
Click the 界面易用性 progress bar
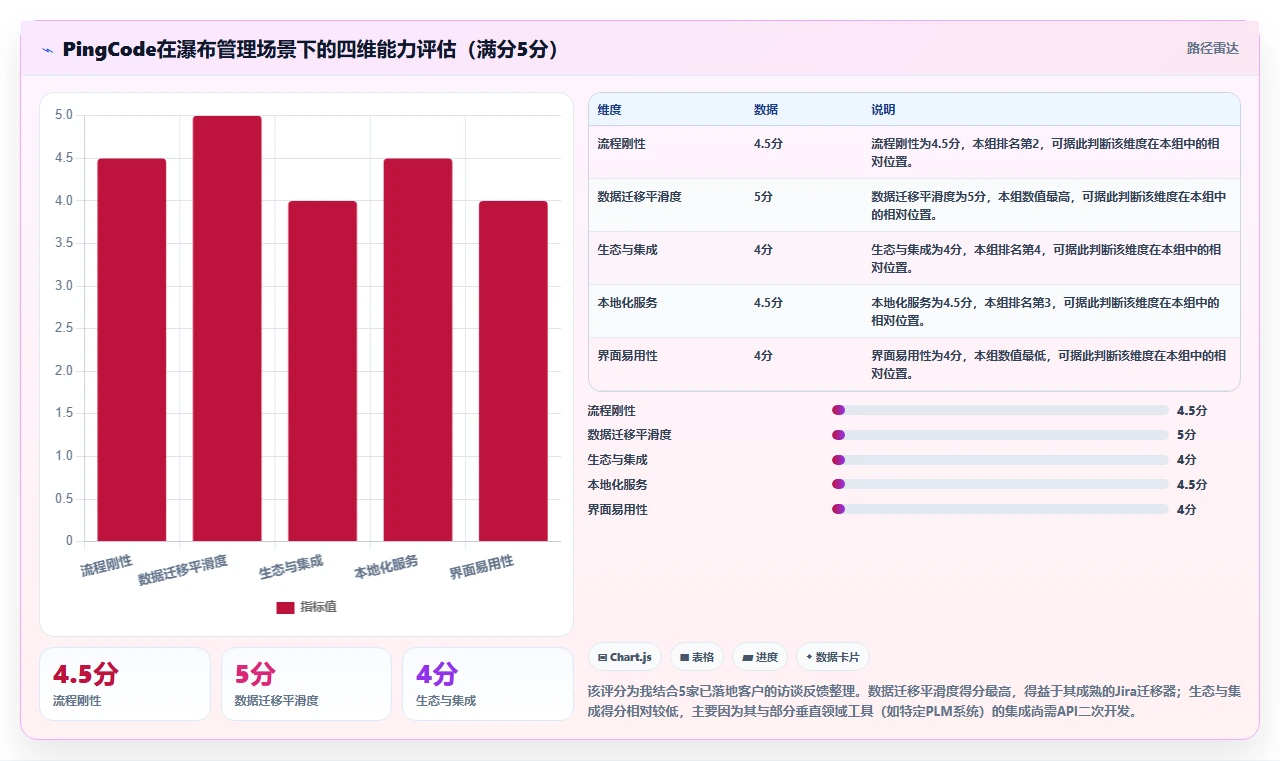1000,509
